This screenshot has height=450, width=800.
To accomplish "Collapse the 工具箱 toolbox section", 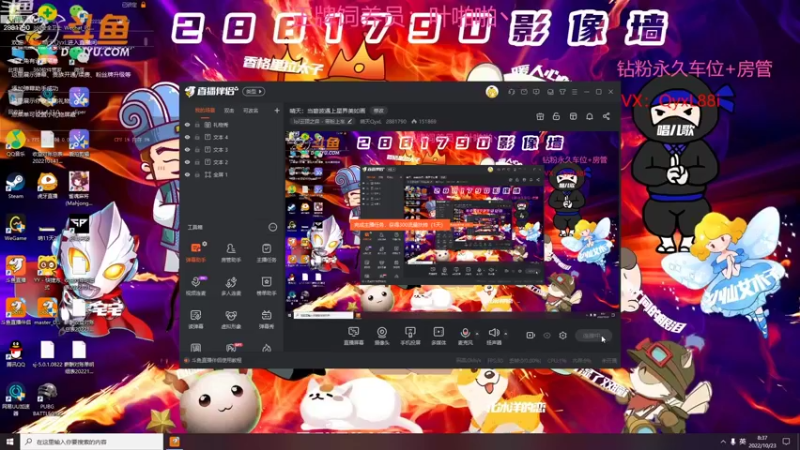I will click(272, 227).
